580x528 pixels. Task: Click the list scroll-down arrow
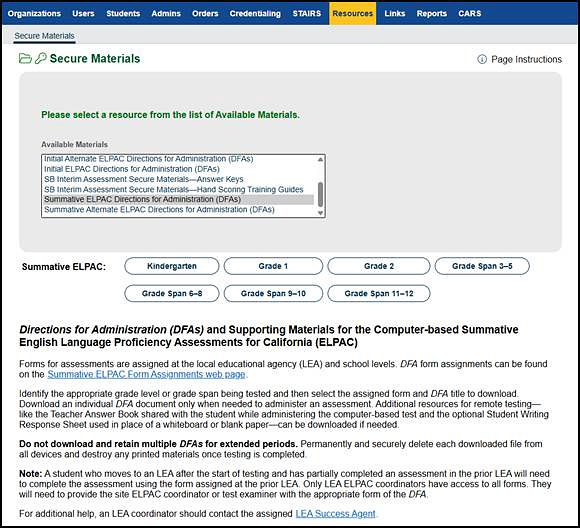pos(320,213)
